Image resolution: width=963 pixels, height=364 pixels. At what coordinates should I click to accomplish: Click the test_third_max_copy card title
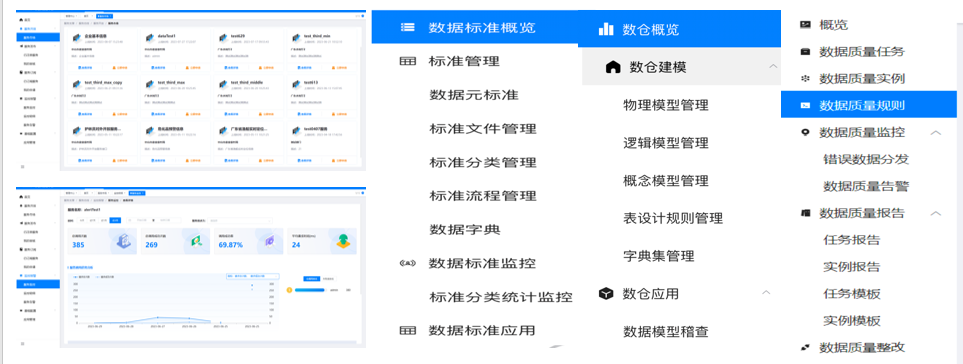[103, 82]
